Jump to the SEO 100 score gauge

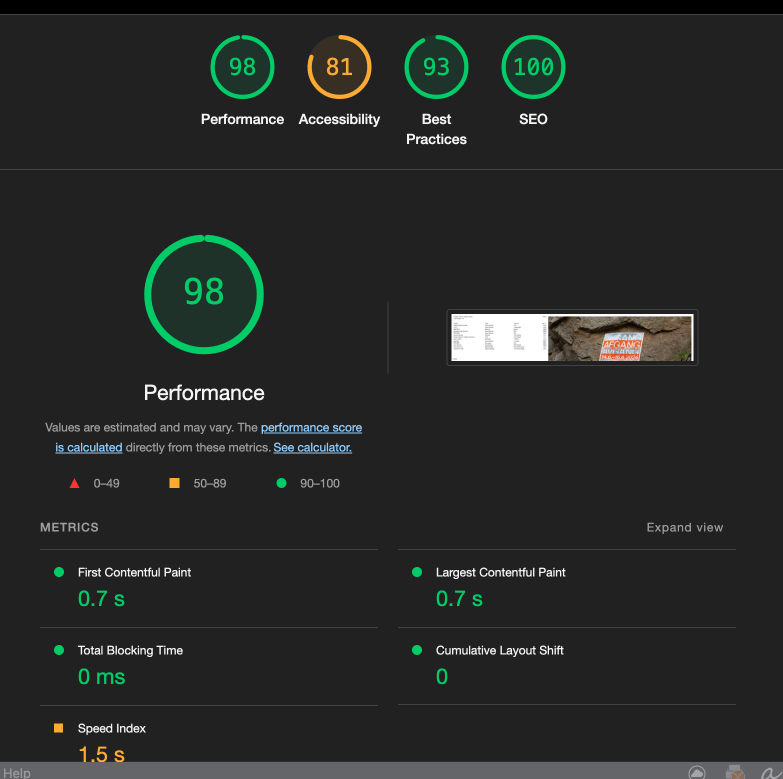[x=533, y=68]
